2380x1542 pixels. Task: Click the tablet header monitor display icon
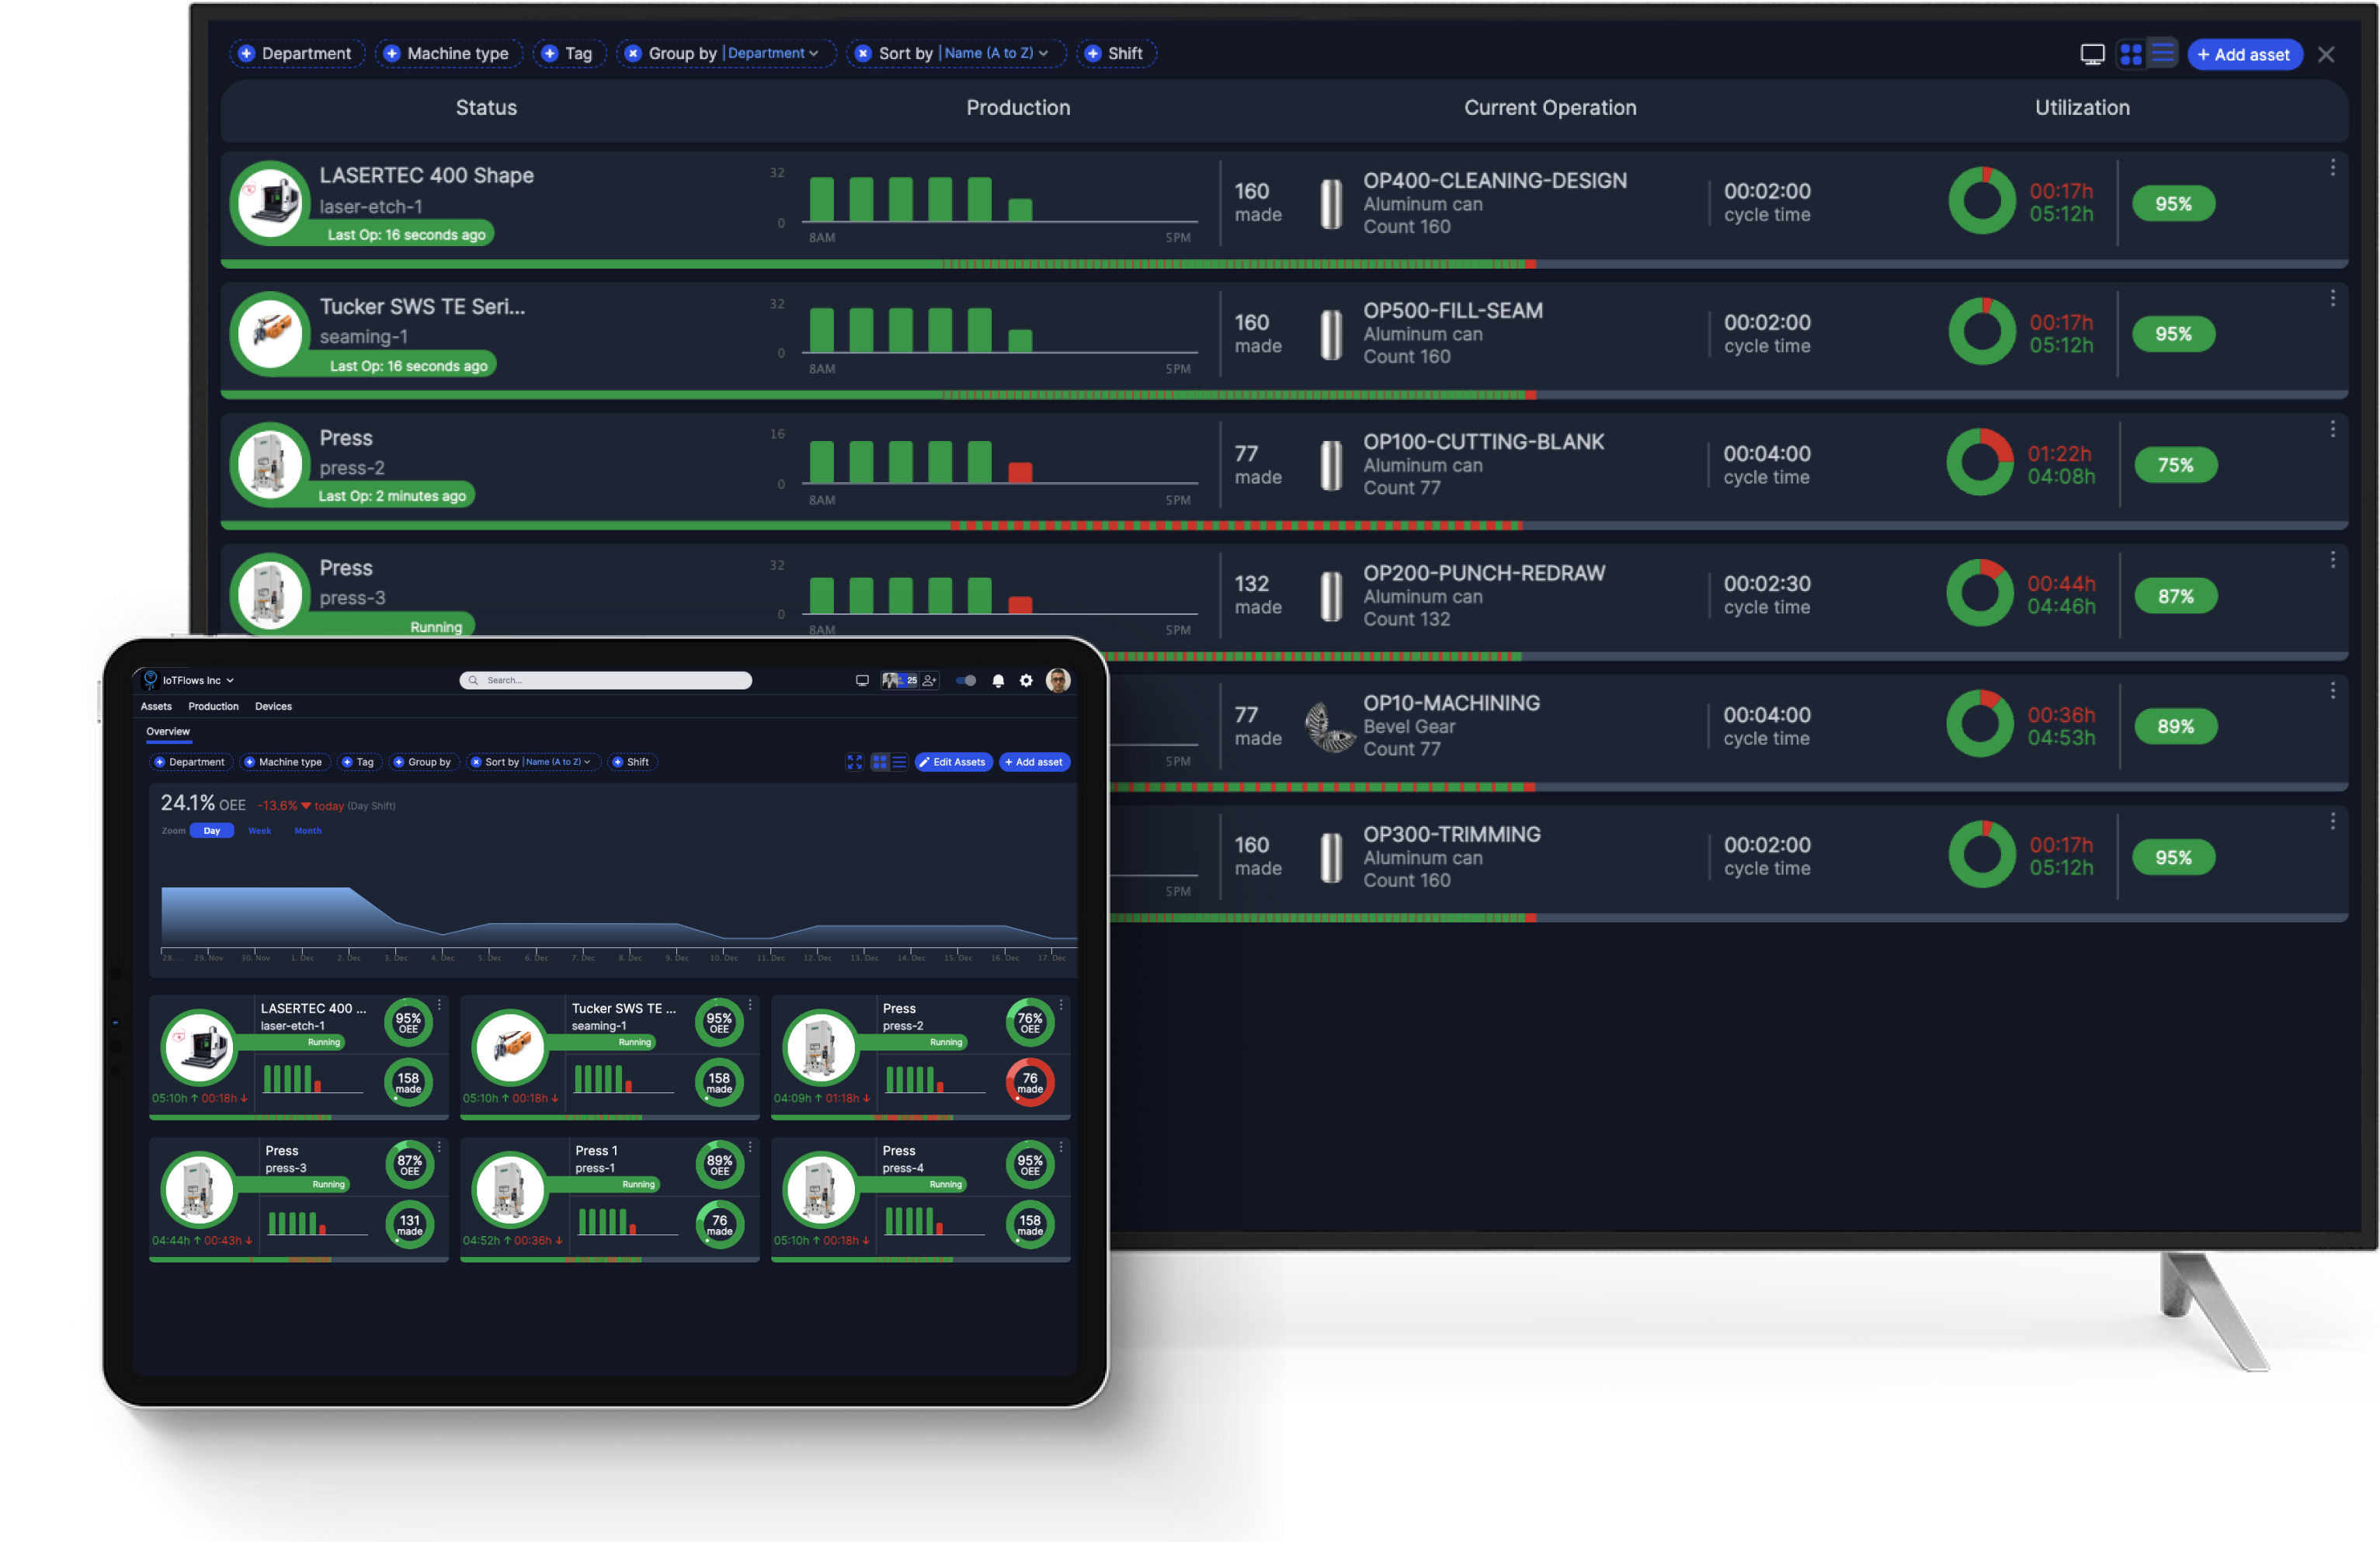tap(862, 681)
